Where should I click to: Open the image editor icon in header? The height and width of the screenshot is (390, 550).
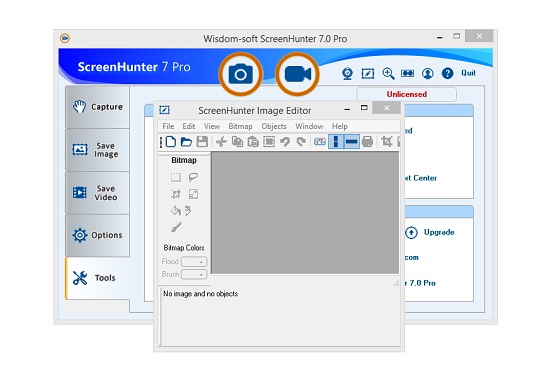[x=368, y=74]
